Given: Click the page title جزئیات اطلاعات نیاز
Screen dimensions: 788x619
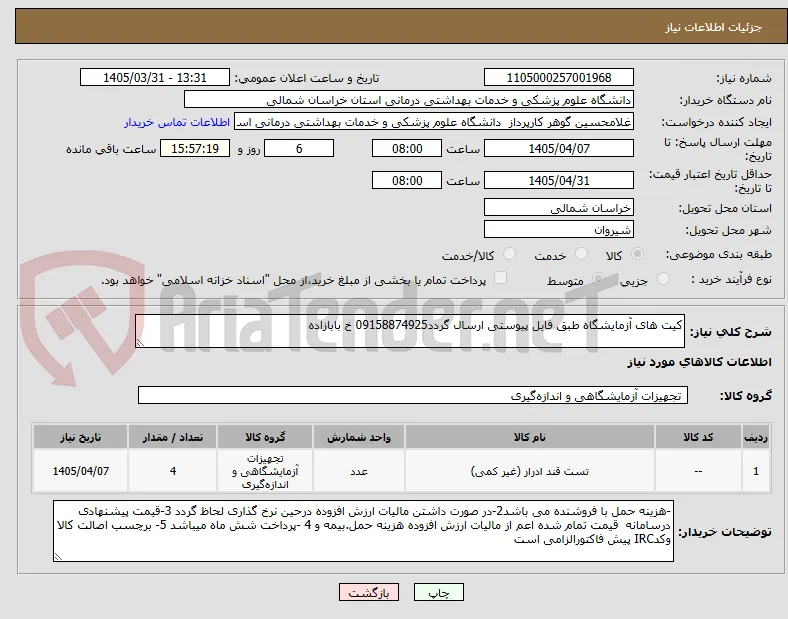Looking at the screenshot, I should 714,27.
